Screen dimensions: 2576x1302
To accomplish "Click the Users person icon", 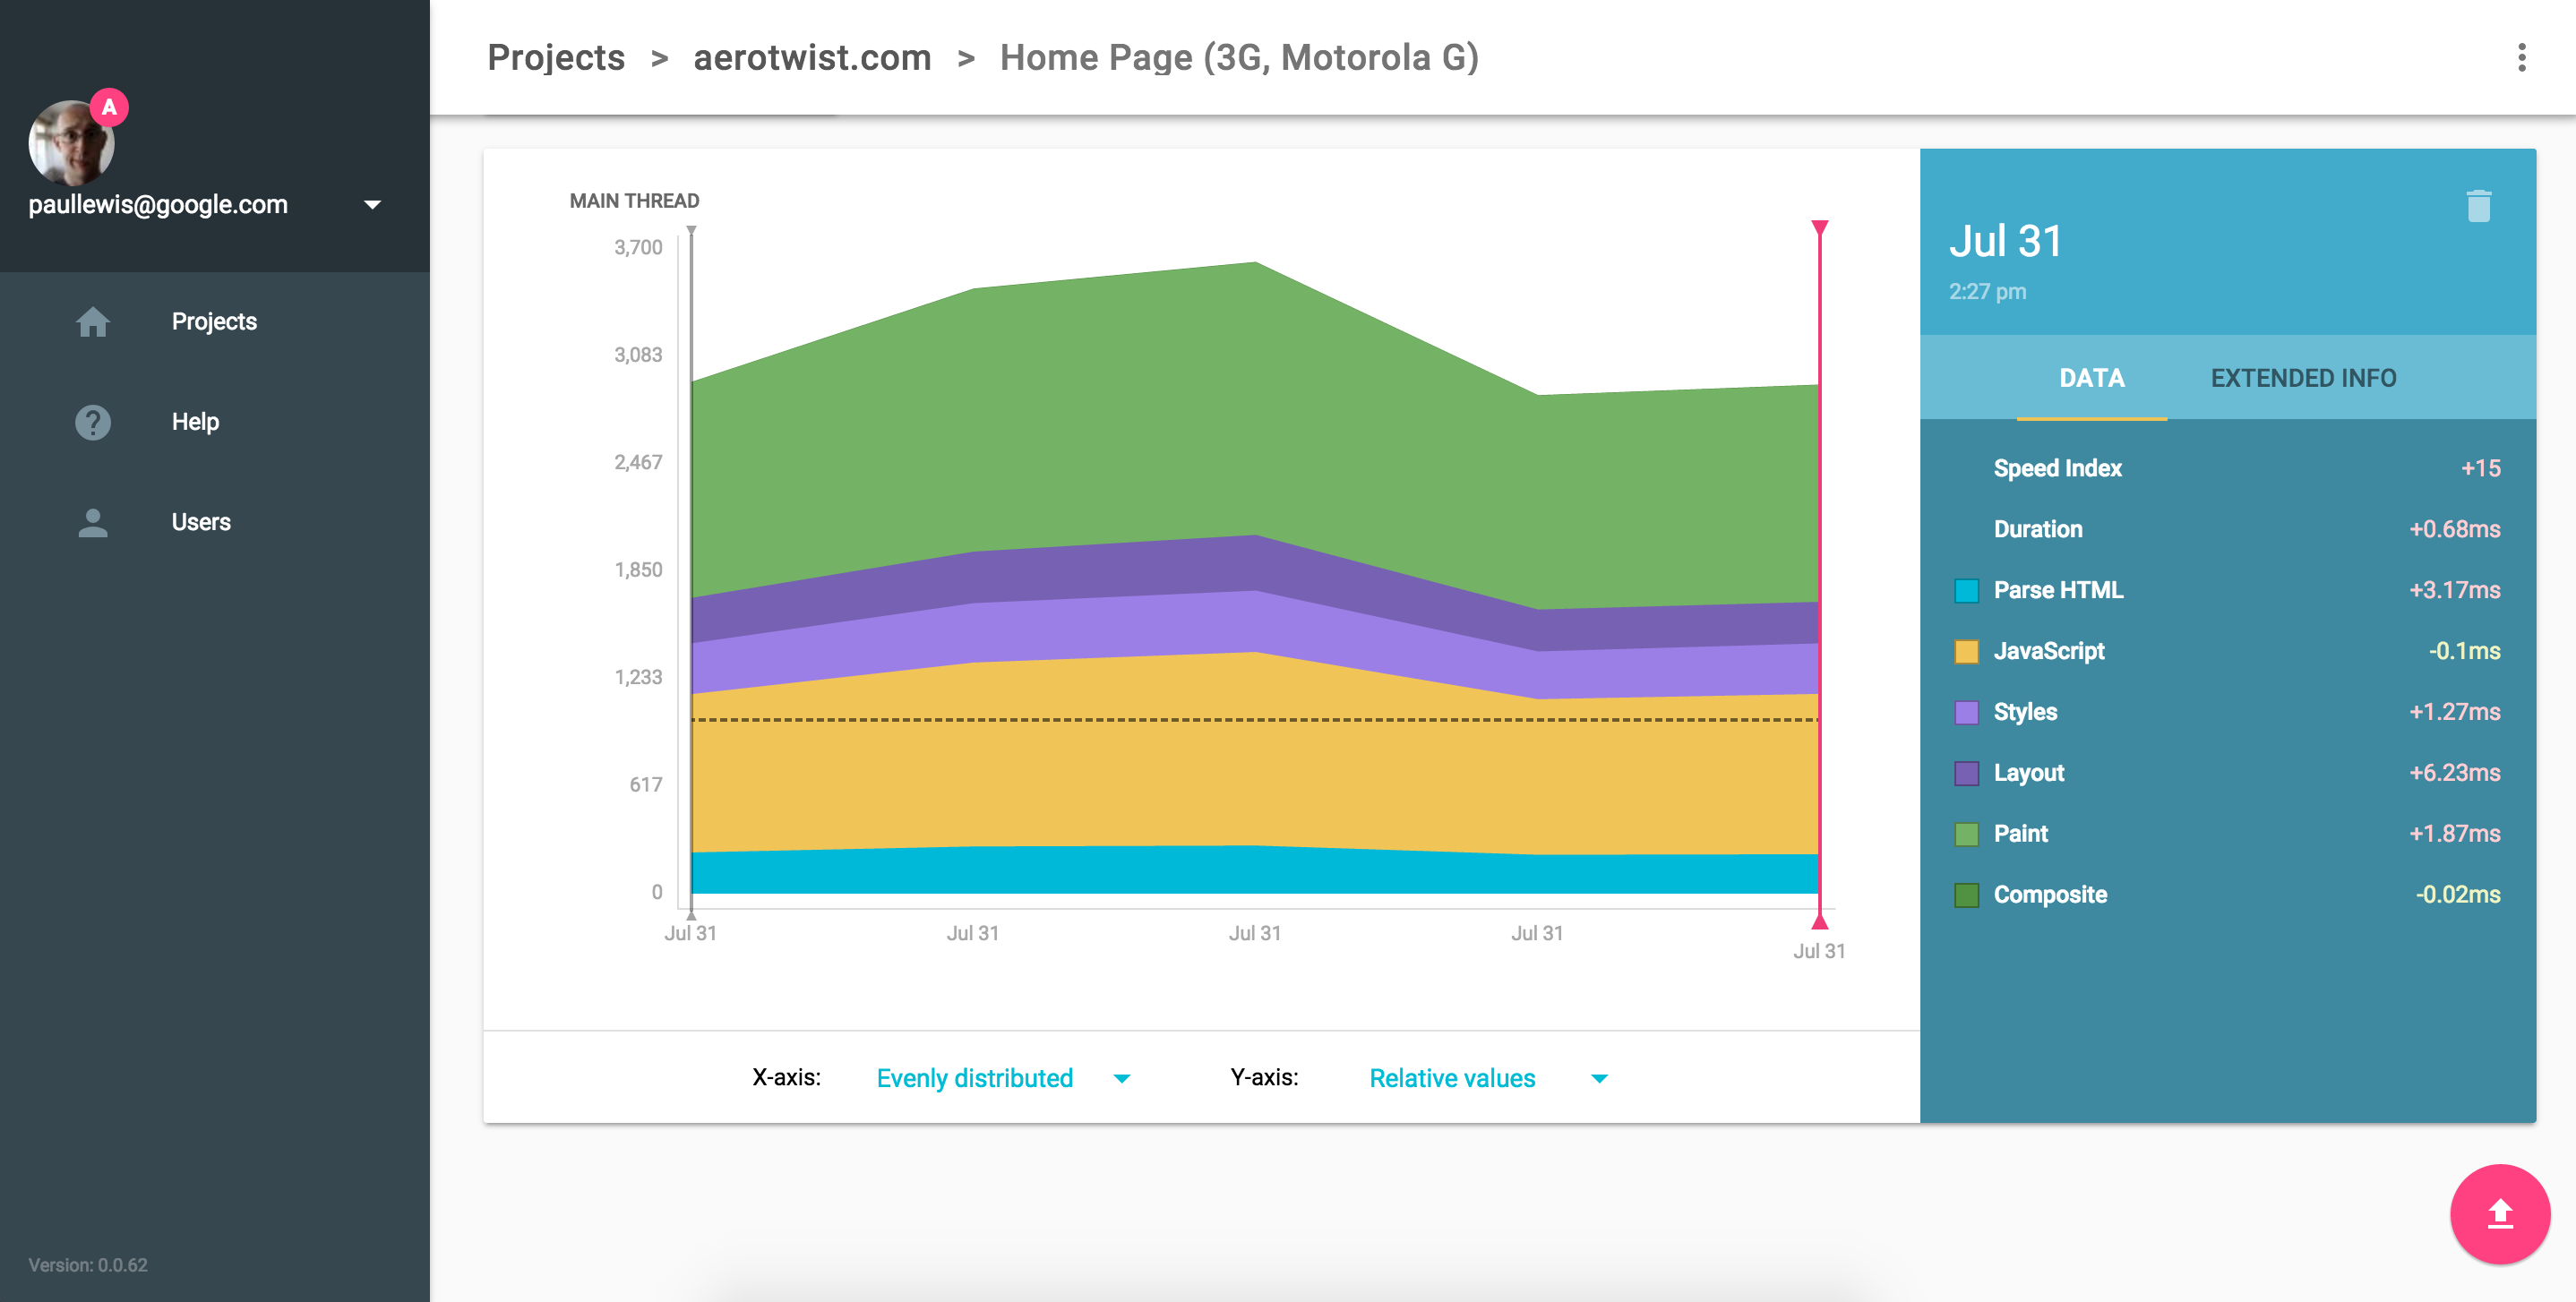I will tap(93, 522).
